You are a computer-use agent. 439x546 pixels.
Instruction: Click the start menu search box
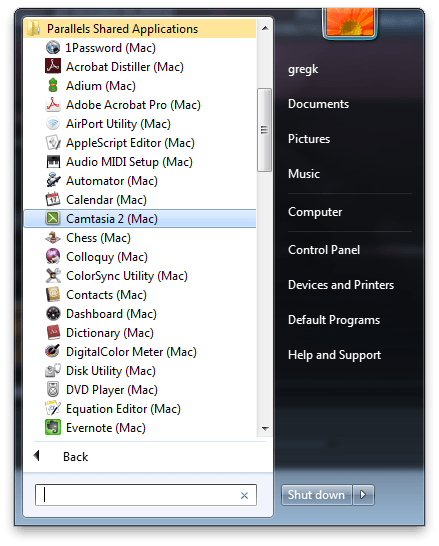pyautogui.click(x=146, y=495)
